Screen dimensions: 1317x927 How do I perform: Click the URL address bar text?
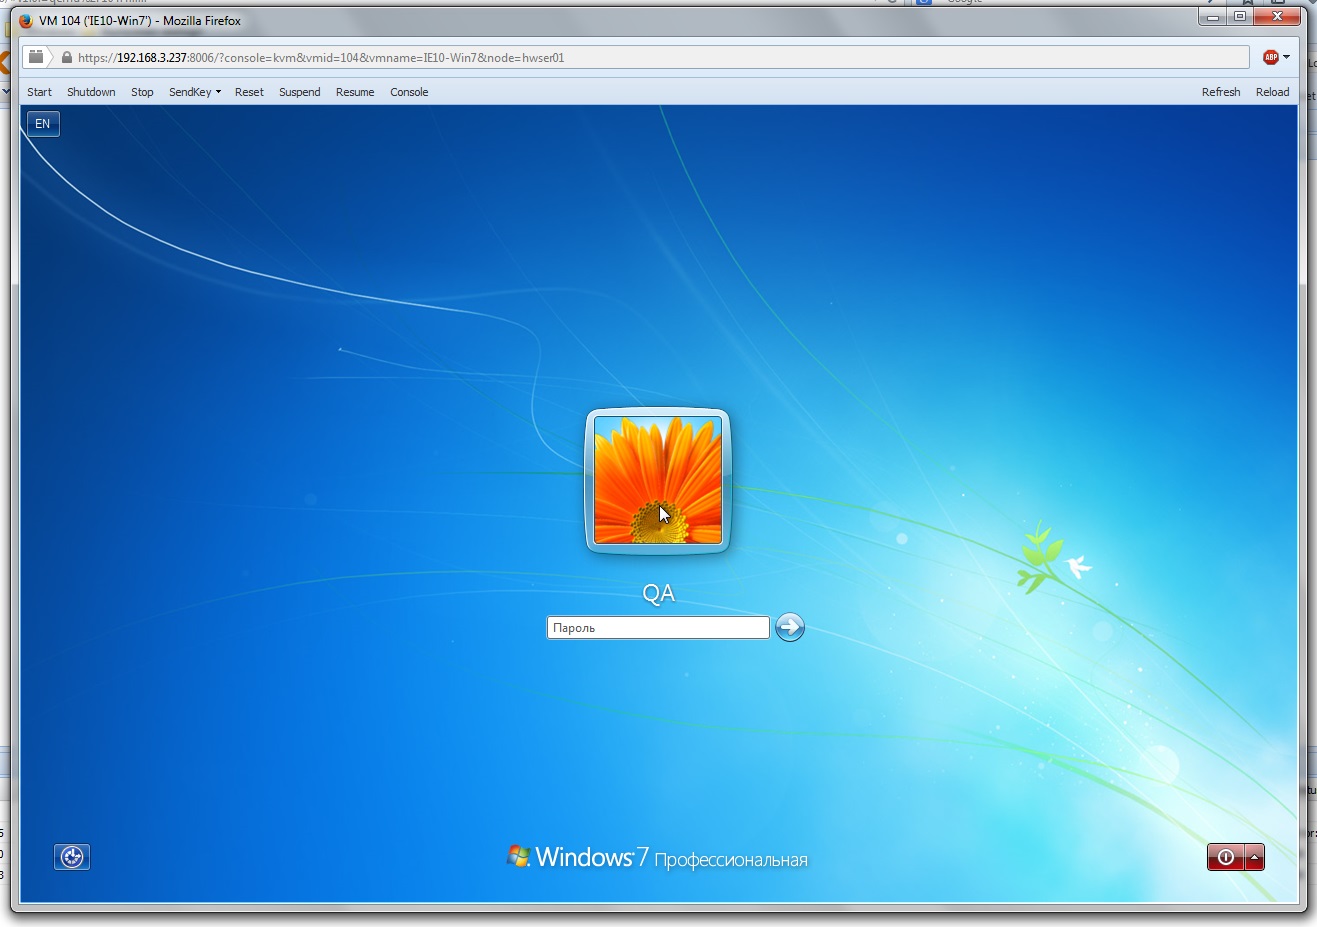click(321, 58)
